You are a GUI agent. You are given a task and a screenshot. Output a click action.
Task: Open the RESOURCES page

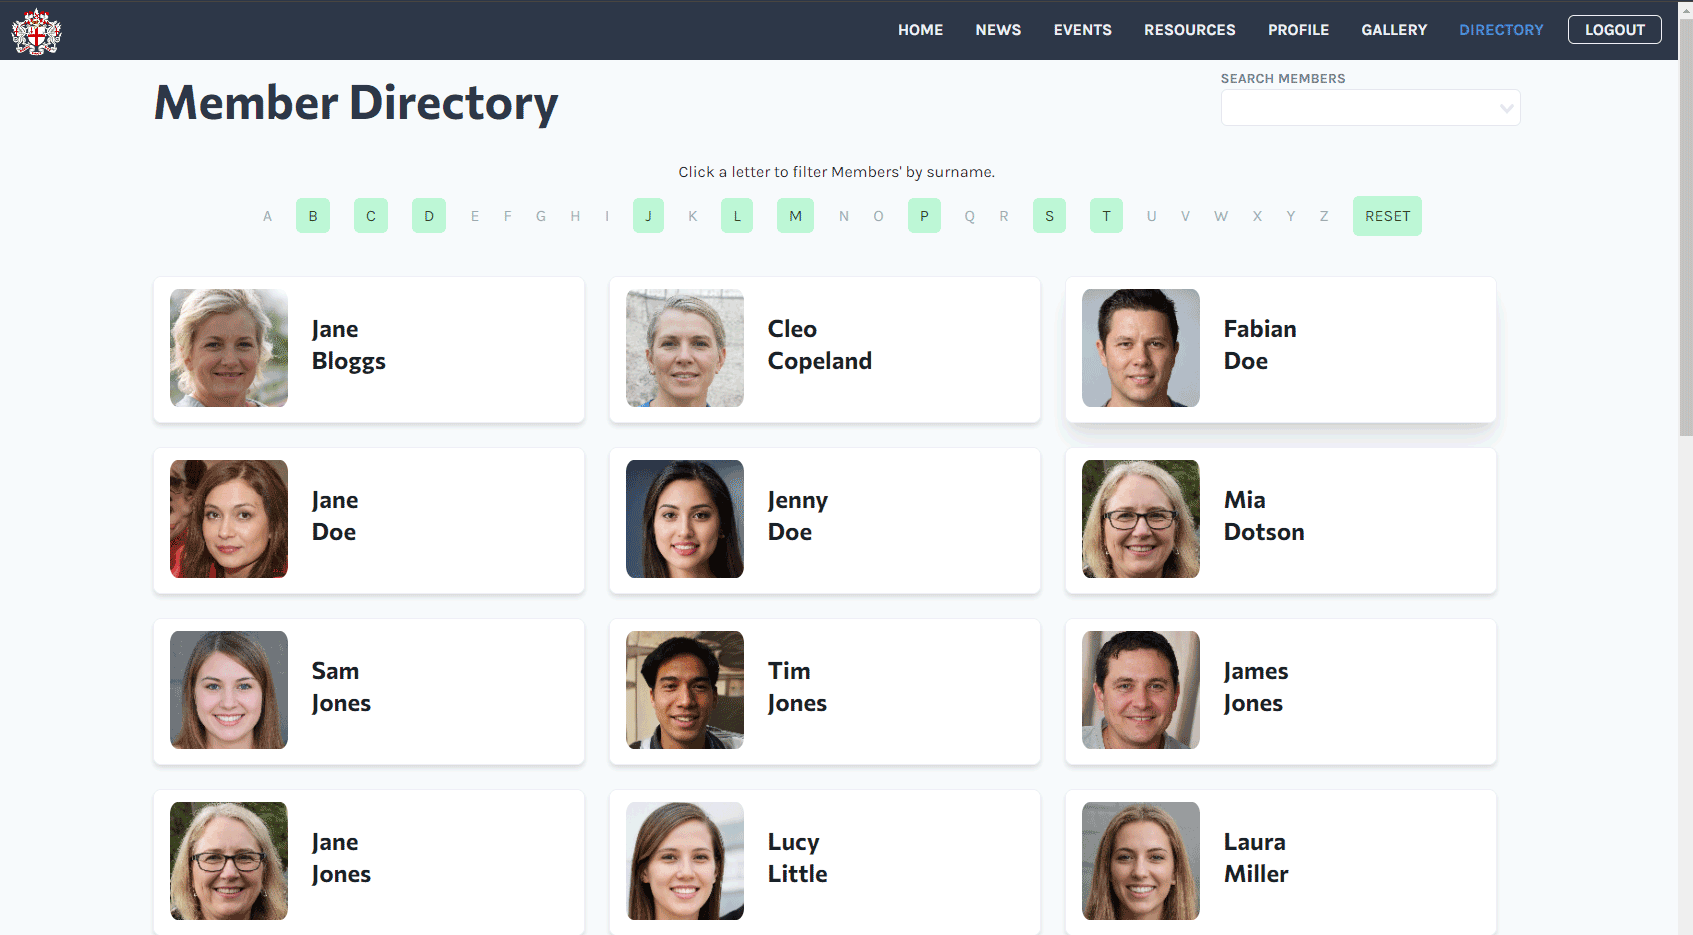click(1189, 29)
